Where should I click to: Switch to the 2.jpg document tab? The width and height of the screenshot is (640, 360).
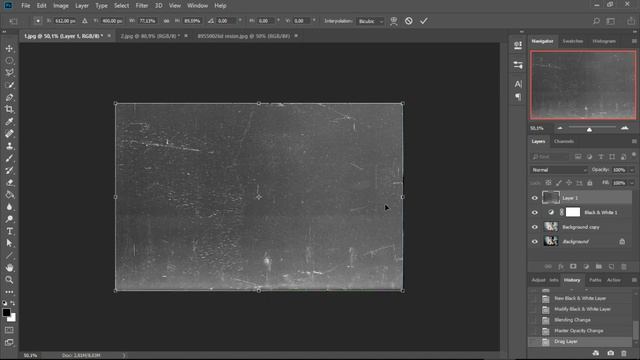tap(149, 36)
